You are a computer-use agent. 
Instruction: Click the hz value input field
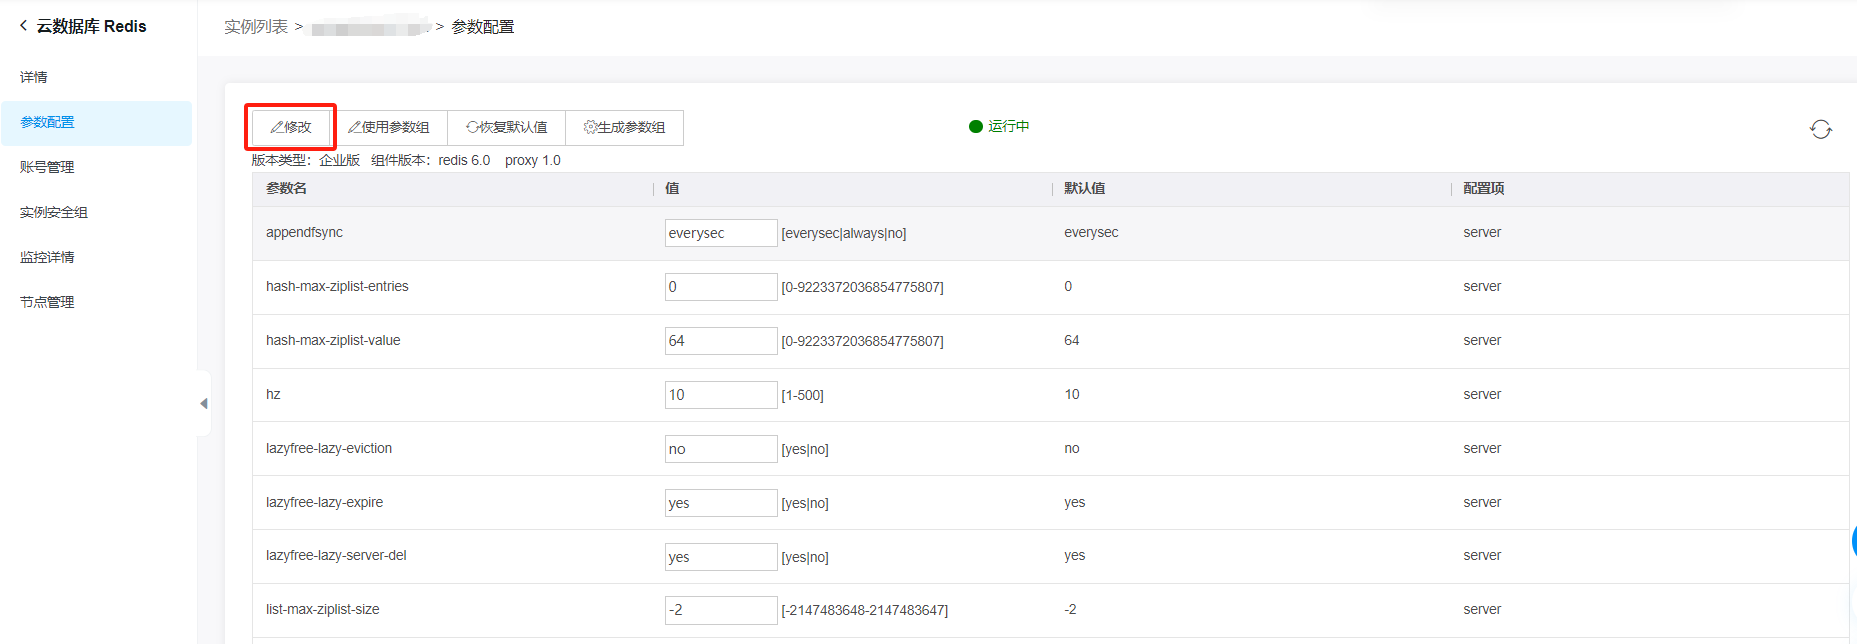tap(720, 395)
